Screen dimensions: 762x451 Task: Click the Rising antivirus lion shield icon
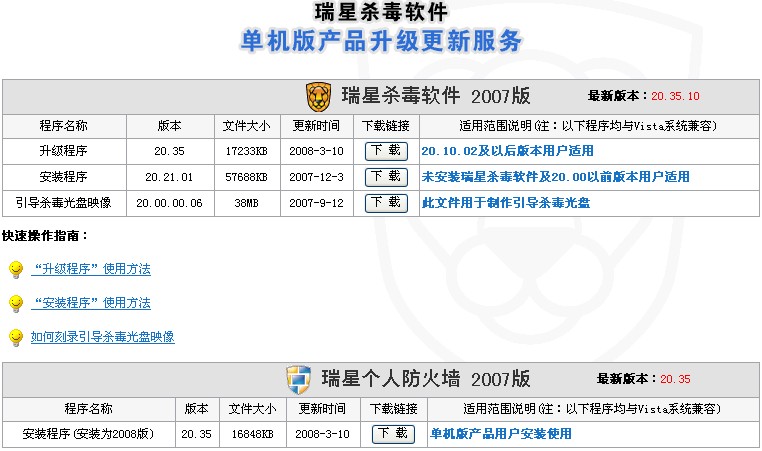tap(318, 97)
